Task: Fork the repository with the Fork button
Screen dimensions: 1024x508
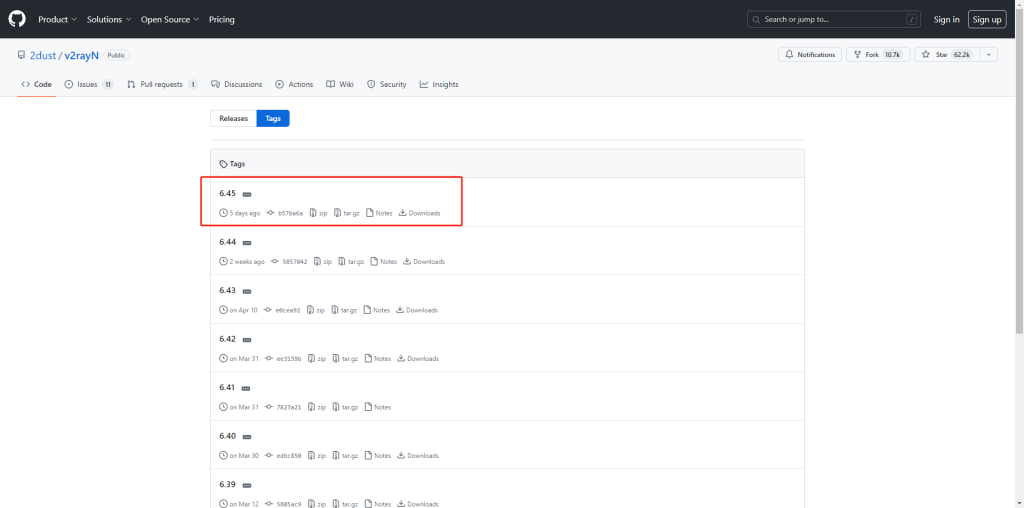Action: (878, 55)
